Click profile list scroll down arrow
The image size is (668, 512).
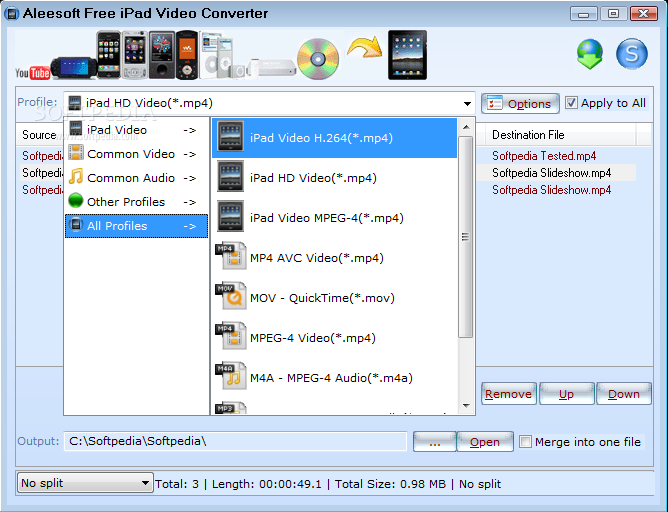point(466,406)
